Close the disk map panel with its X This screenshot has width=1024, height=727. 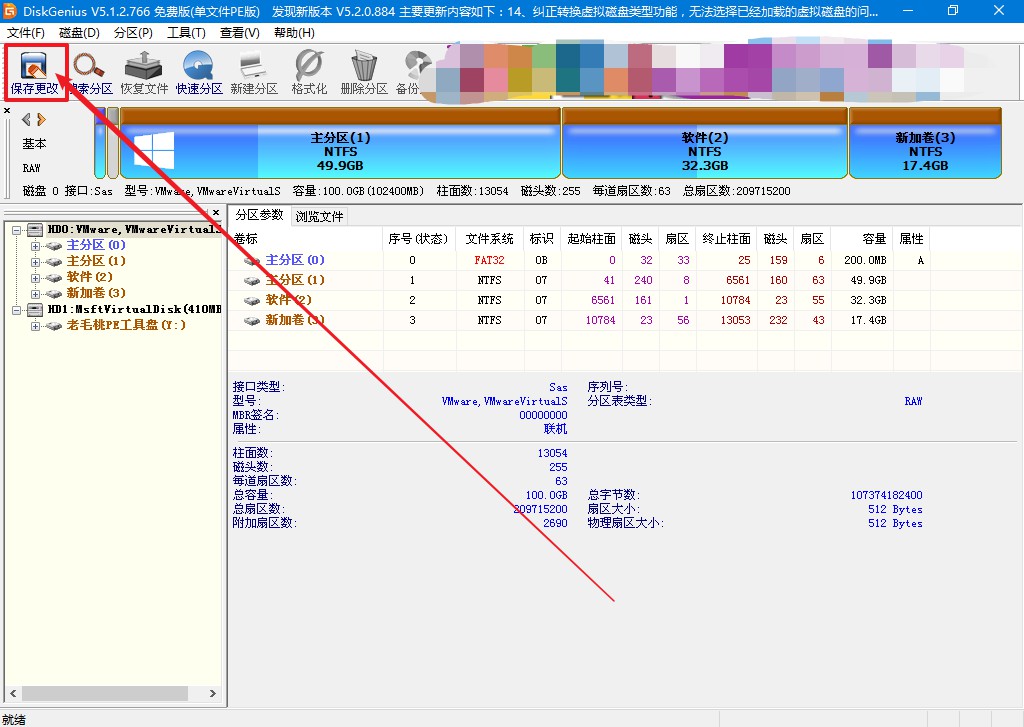point(7,111)
